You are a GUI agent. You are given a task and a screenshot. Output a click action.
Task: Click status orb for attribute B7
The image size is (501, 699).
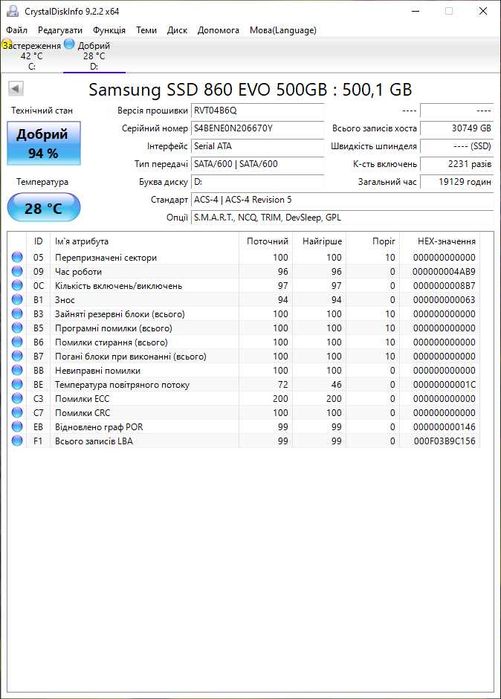pyautogui.click(x=17, y=356)
